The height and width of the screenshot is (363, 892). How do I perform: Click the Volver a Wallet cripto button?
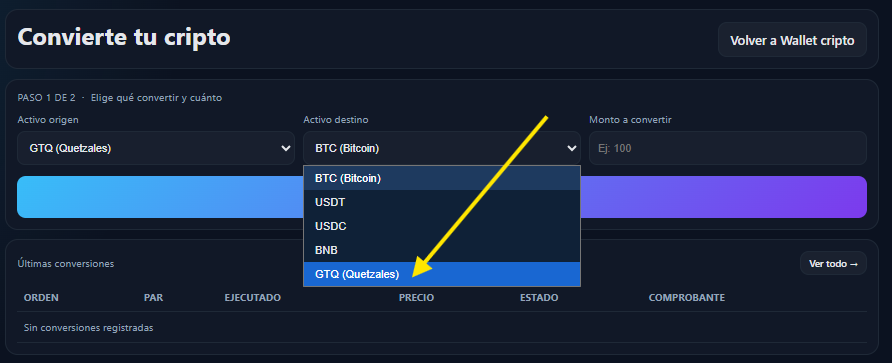pos(792,40)
